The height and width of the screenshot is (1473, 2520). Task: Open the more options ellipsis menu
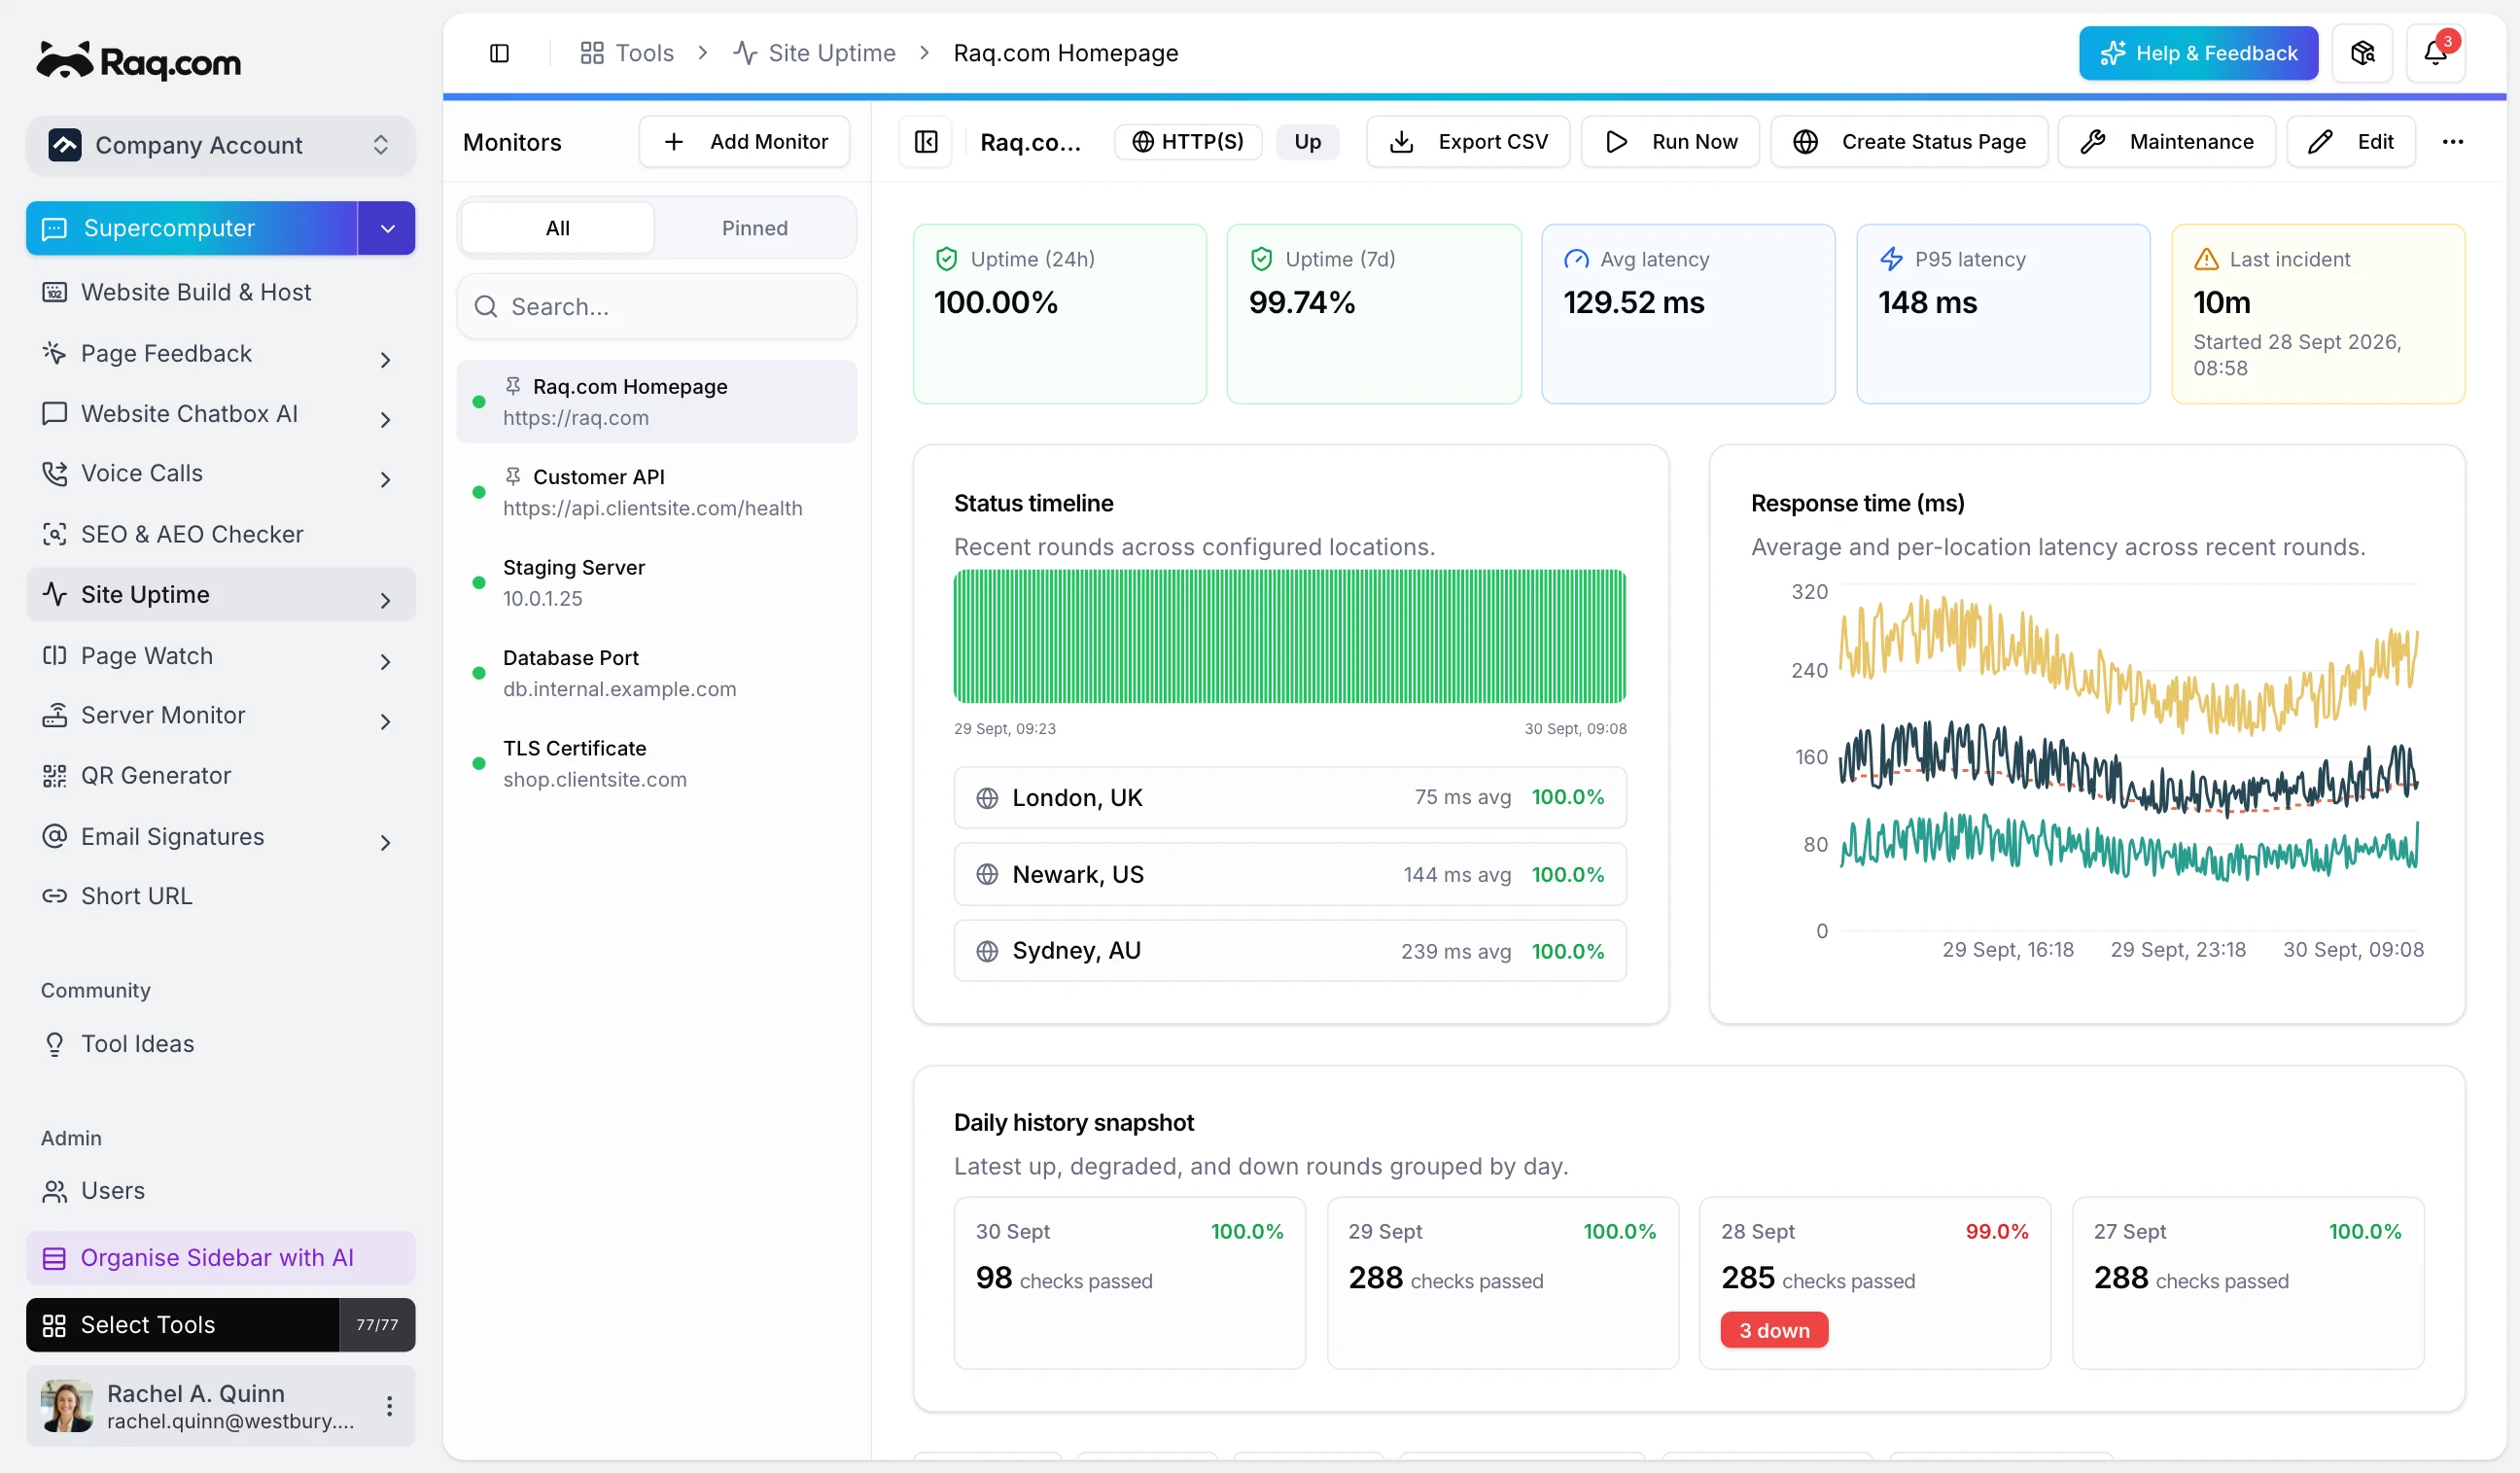click(x=2452, y=142)
